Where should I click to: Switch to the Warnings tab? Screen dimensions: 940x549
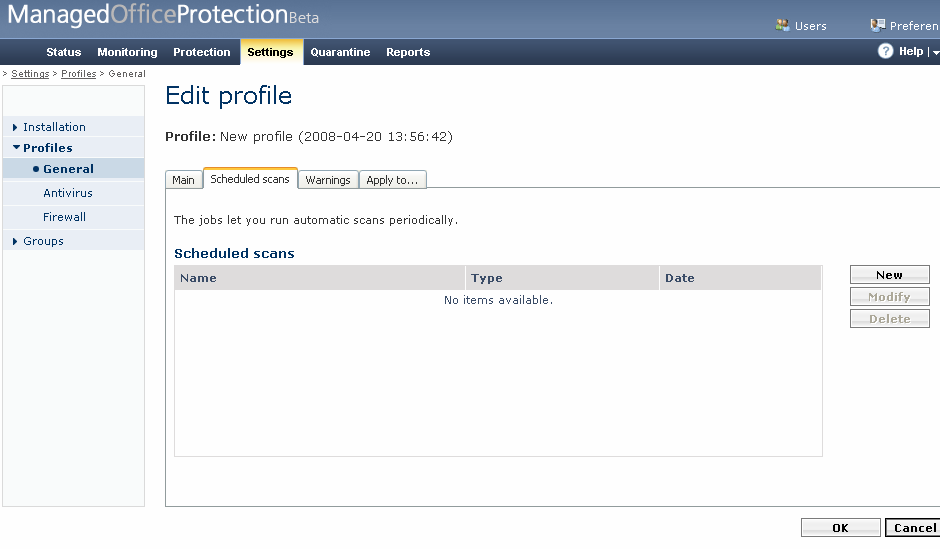click(x=328, y=180)
